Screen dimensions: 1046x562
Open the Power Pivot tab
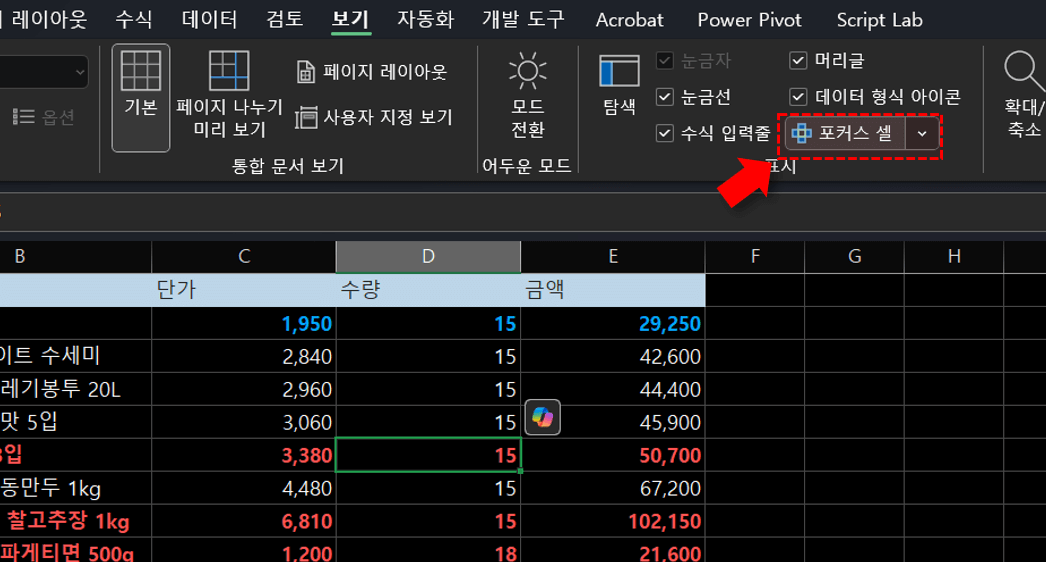(750, 19)
